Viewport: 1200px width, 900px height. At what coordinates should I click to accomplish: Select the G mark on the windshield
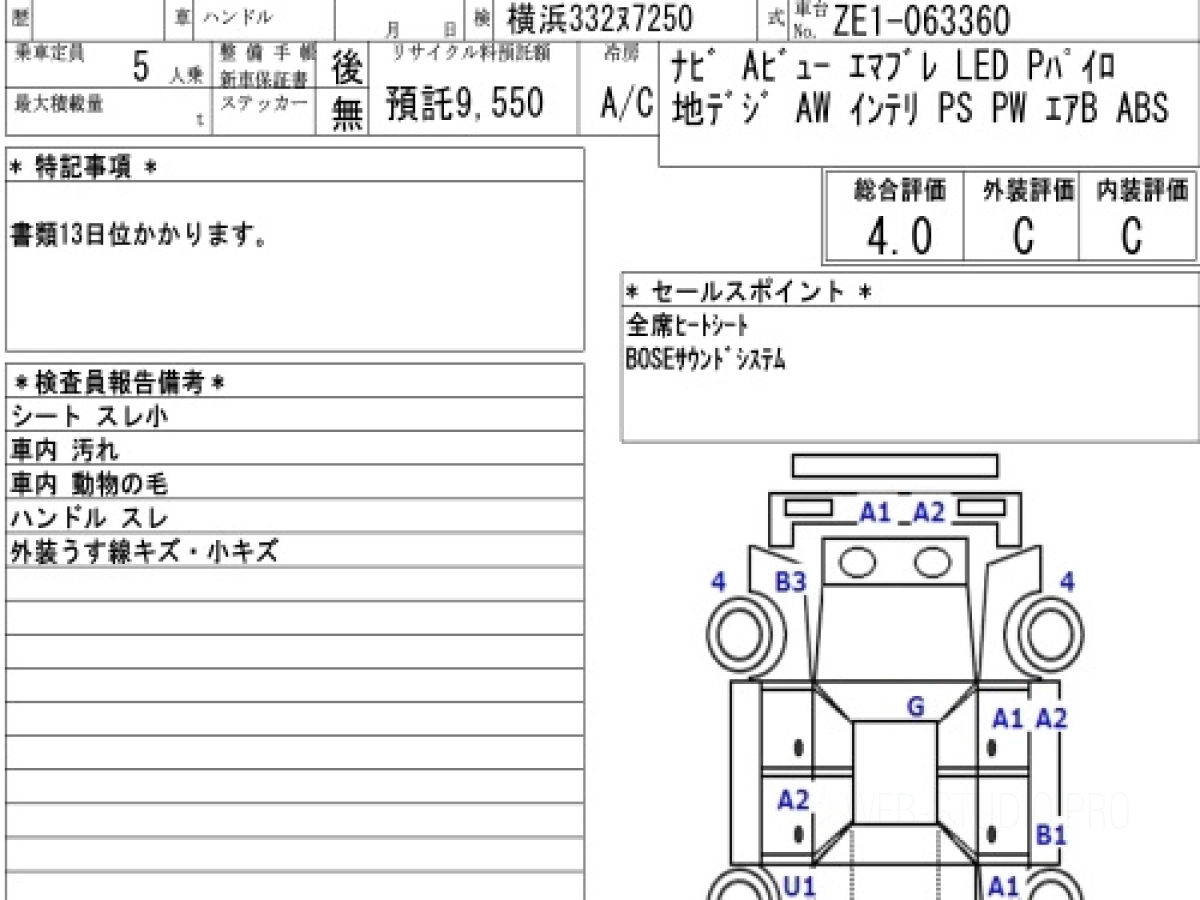click(x=915, y=708)
